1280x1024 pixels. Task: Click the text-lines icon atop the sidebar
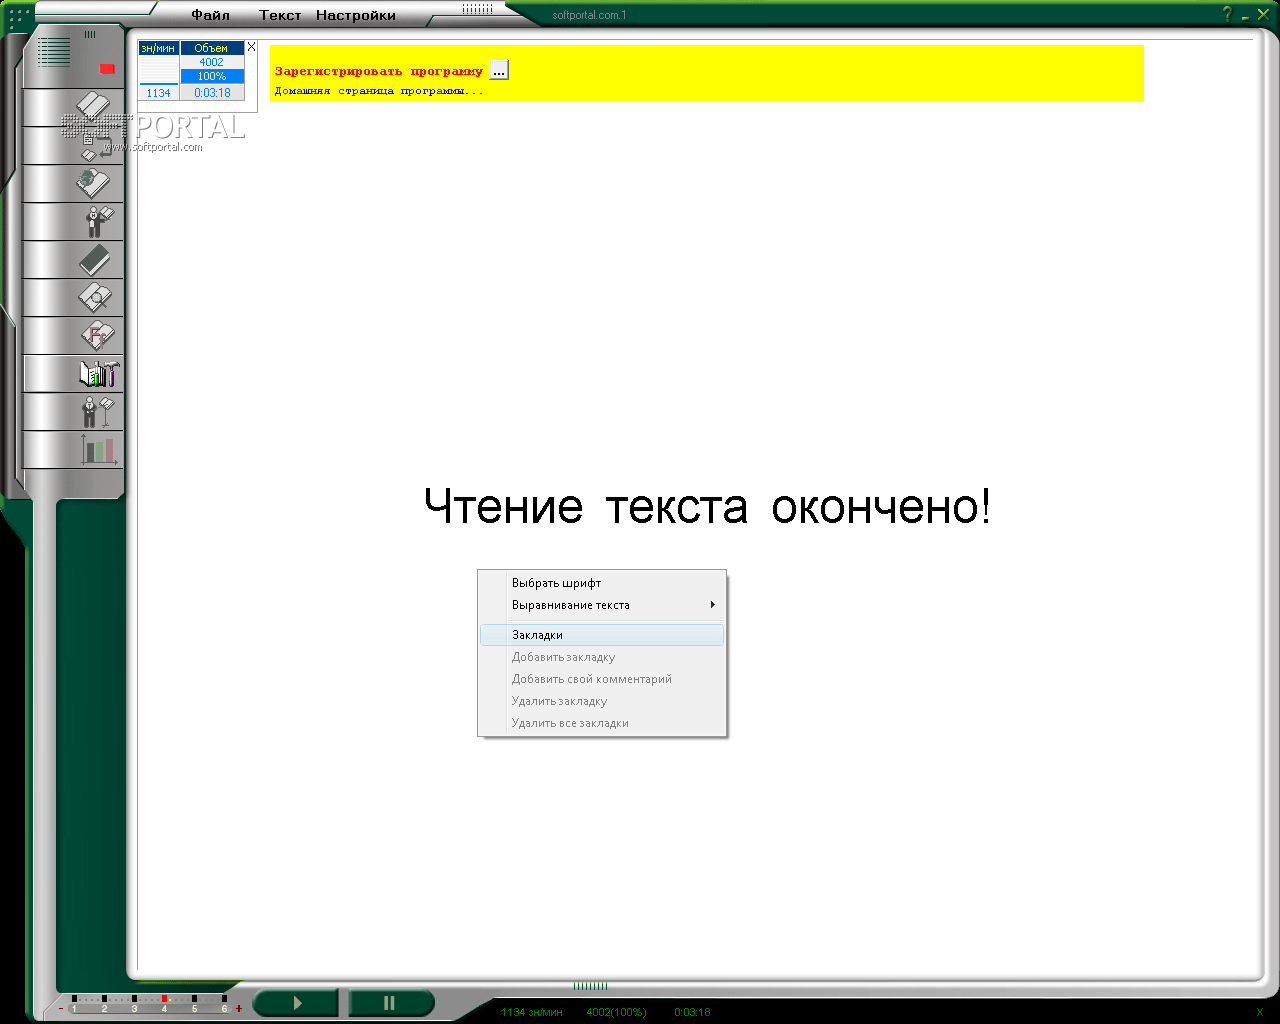click(54, 52)
